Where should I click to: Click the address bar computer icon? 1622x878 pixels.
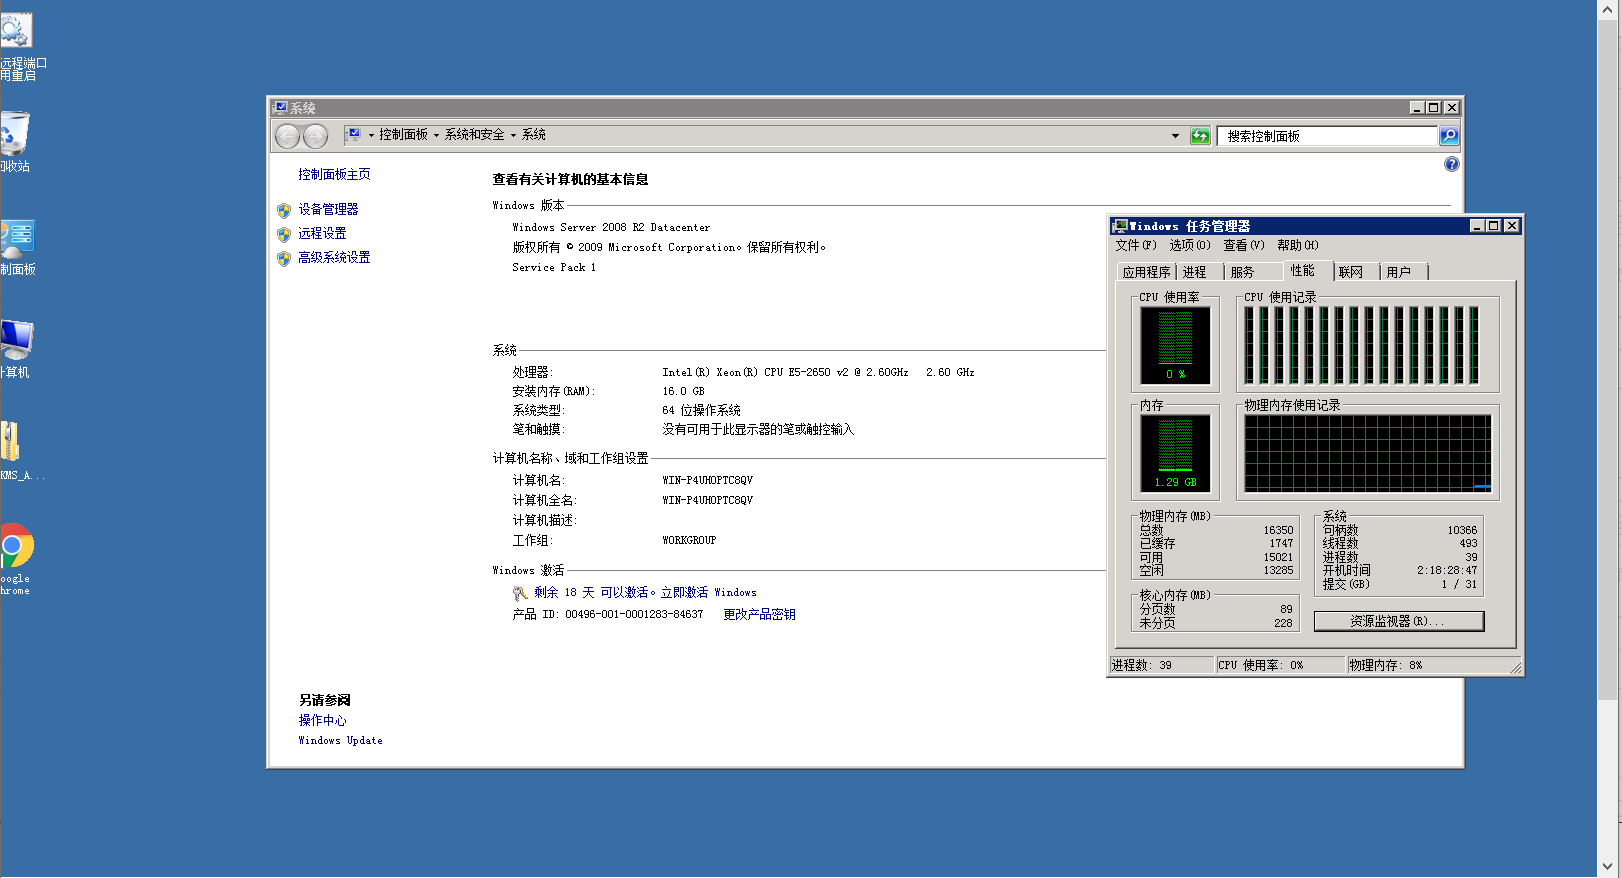coord(353,135)
